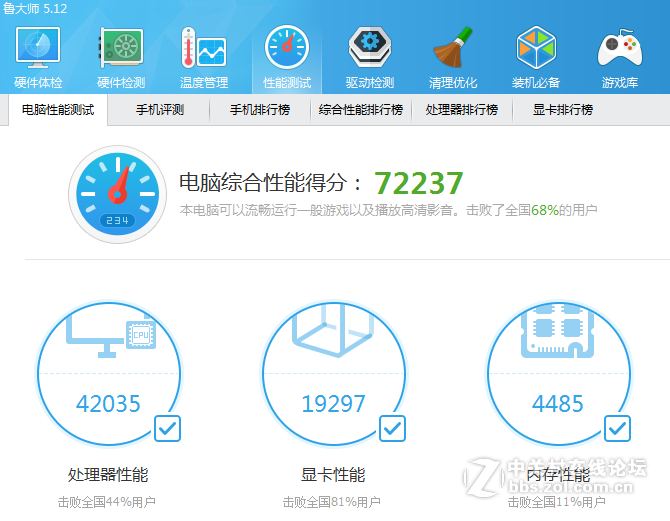
Task: Switch to 综合性能排行榜 tab
Action: [x=361, y=110]
